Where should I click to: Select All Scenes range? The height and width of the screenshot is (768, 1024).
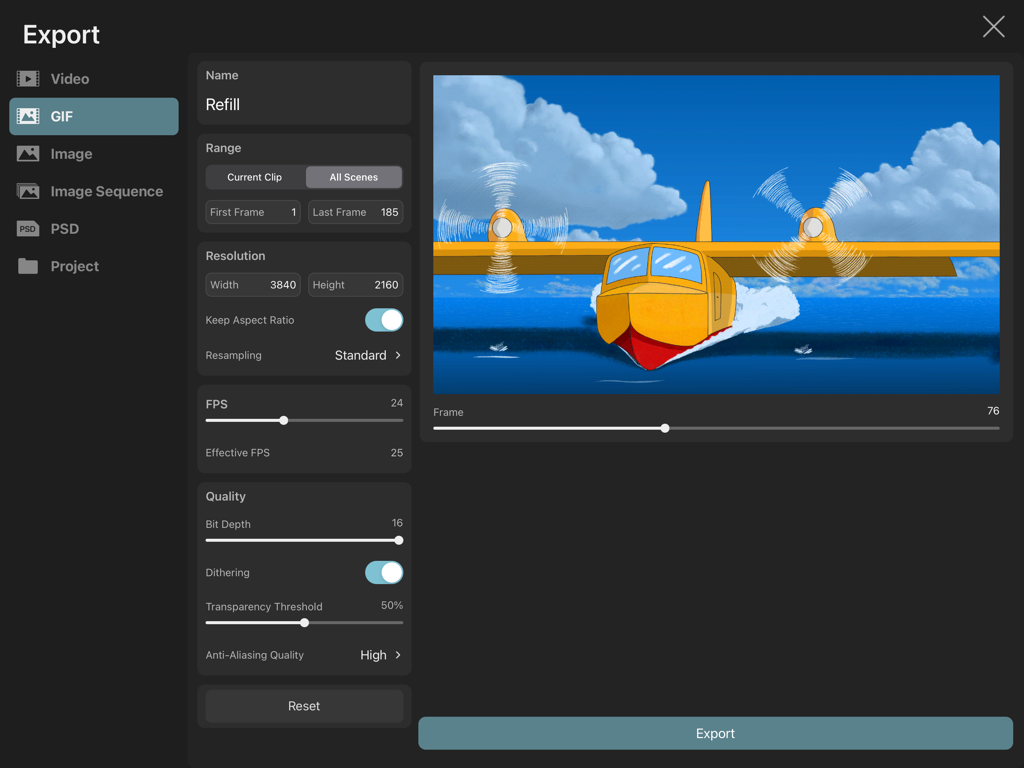[354, 176]
